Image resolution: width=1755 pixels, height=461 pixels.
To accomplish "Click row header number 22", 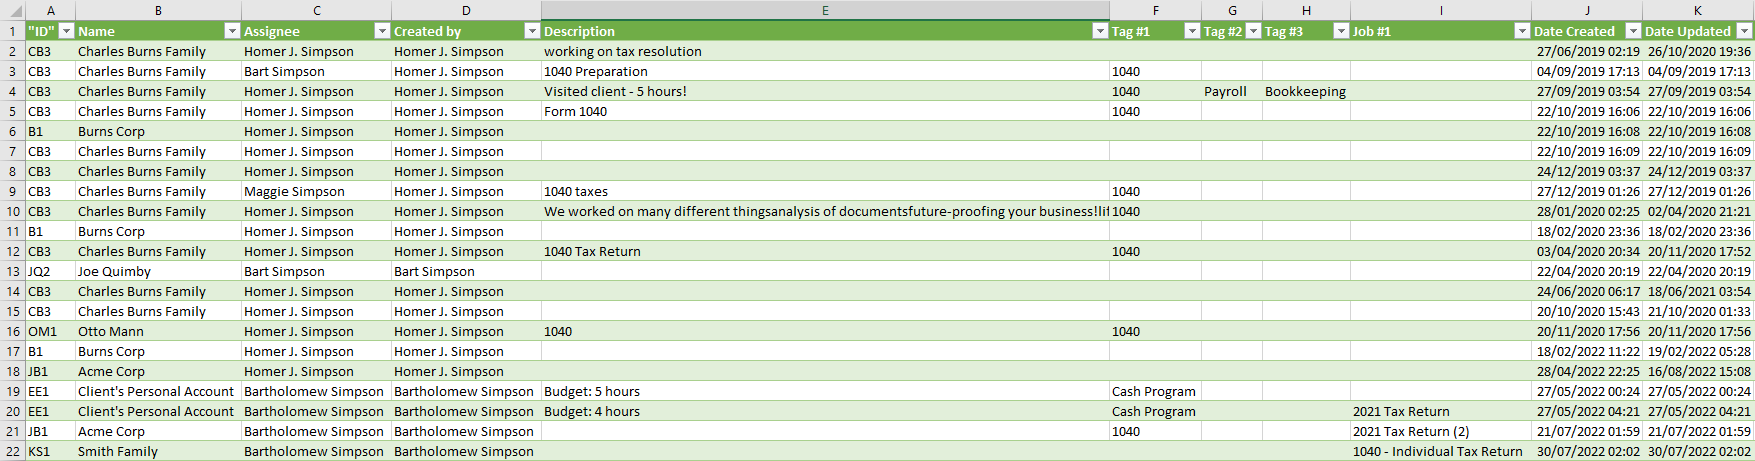I will (x=13, y=451).
